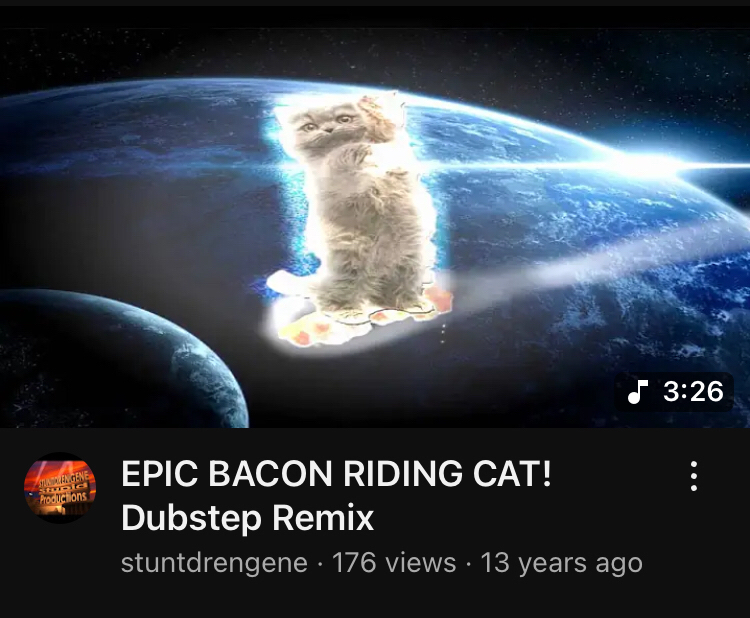This screenshot has width=750, height=618.
Task: Click the Productions text in channel avatar
Action: coord(64,497)
